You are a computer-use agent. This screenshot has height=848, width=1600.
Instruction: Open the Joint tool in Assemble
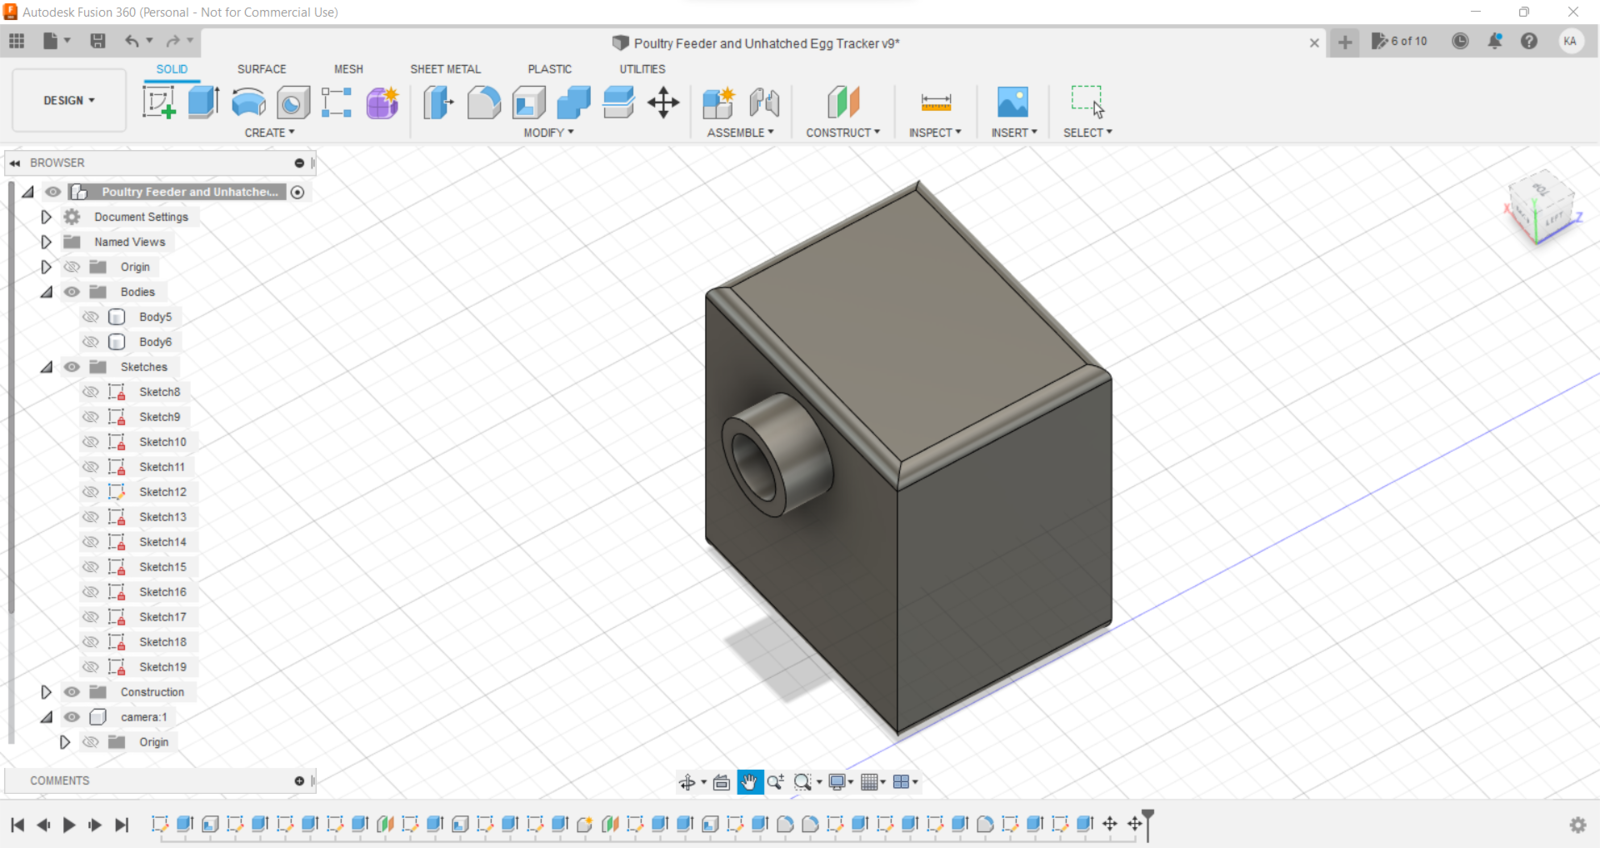click(764, 102)
